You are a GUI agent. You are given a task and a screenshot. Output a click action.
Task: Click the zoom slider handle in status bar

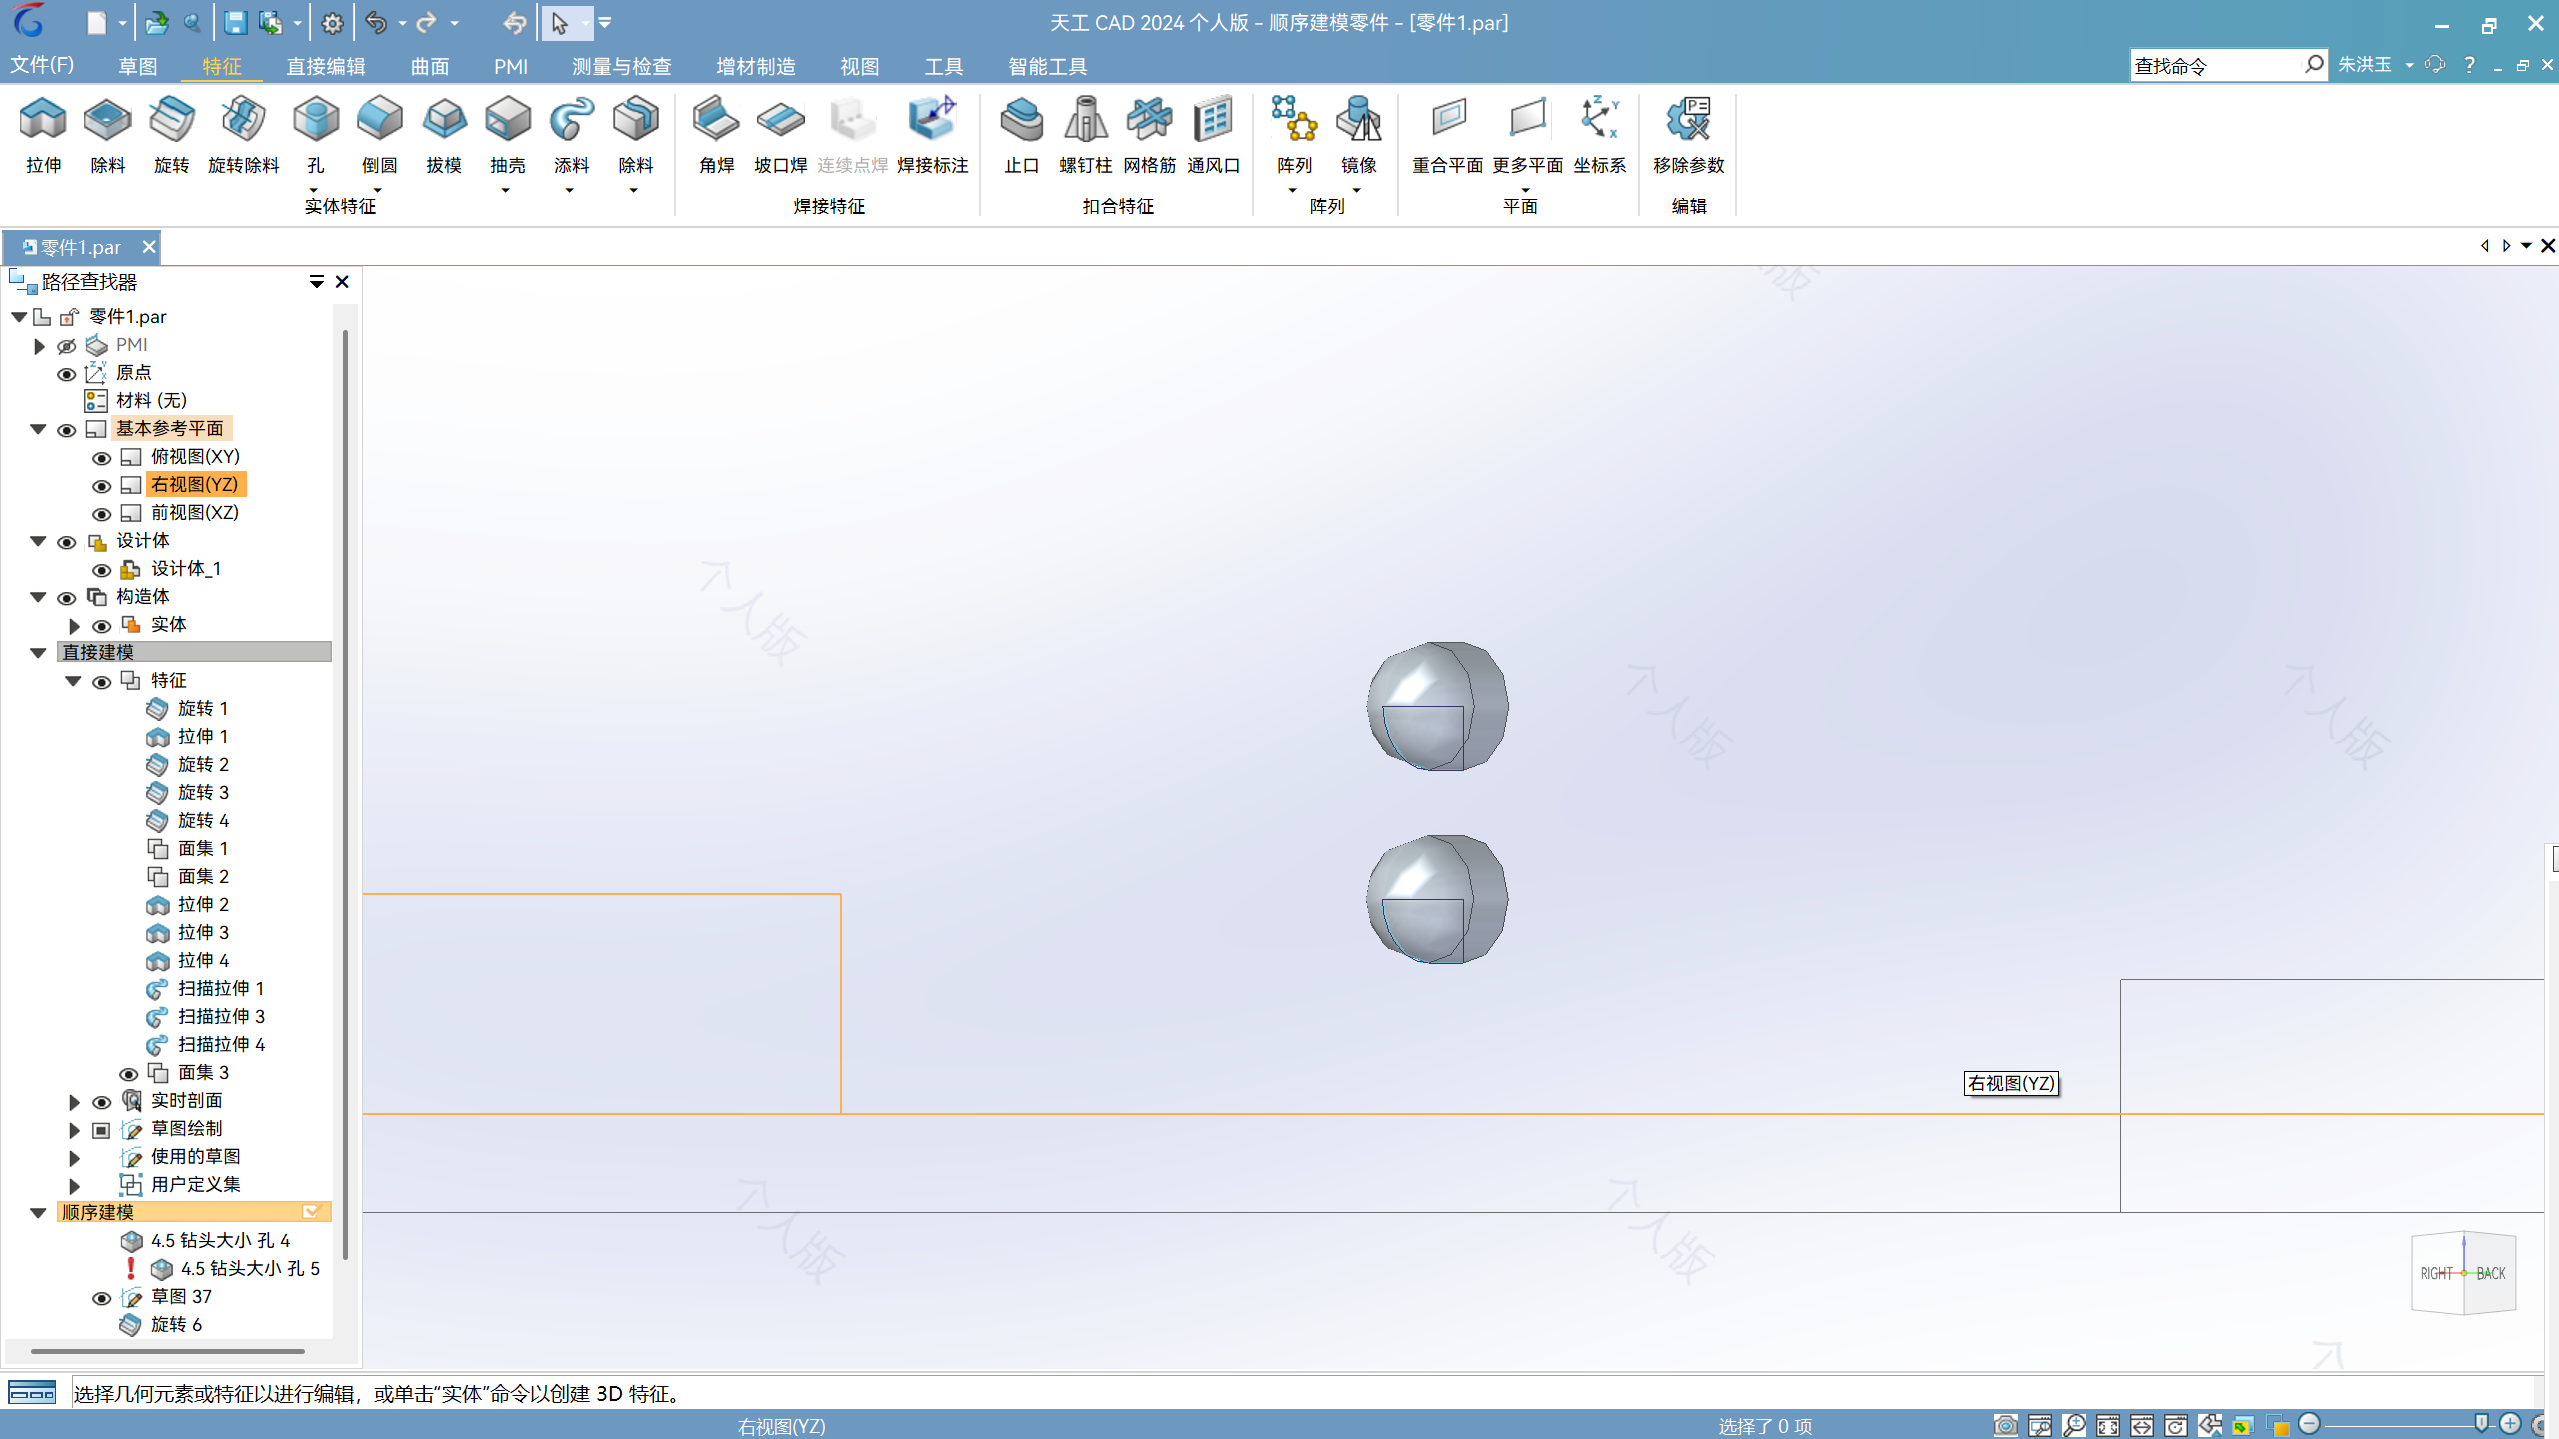click(x=2481, y=1423)
